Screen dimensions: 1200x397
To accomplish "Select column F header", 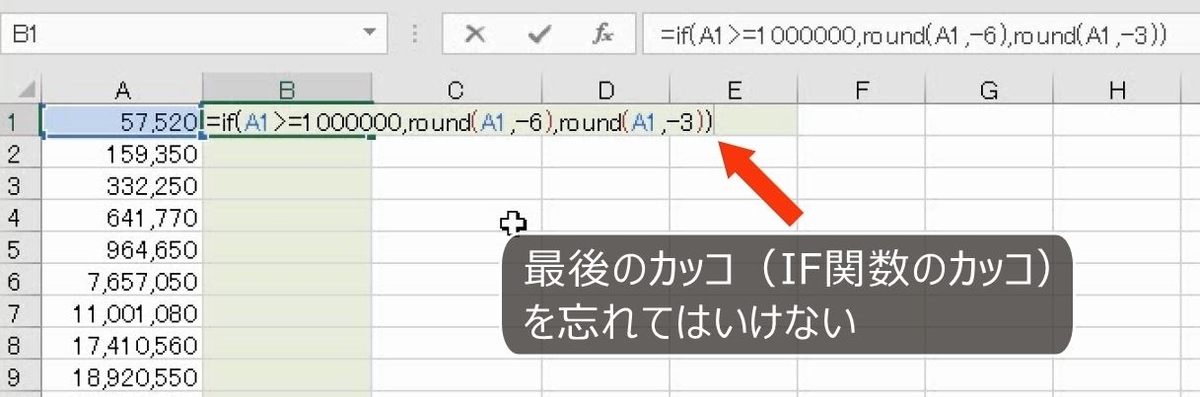I will tap(861, 91).
